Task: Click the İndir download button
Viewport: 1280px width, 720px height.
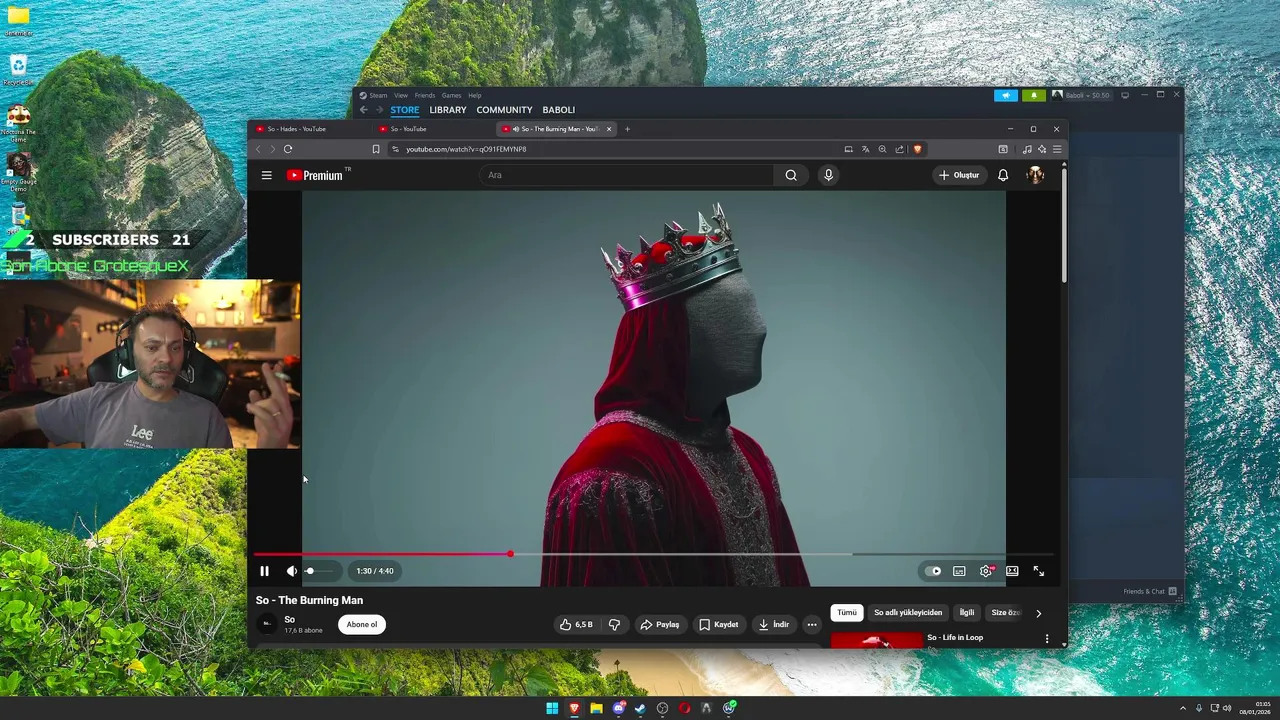Action: pos(774,624)
